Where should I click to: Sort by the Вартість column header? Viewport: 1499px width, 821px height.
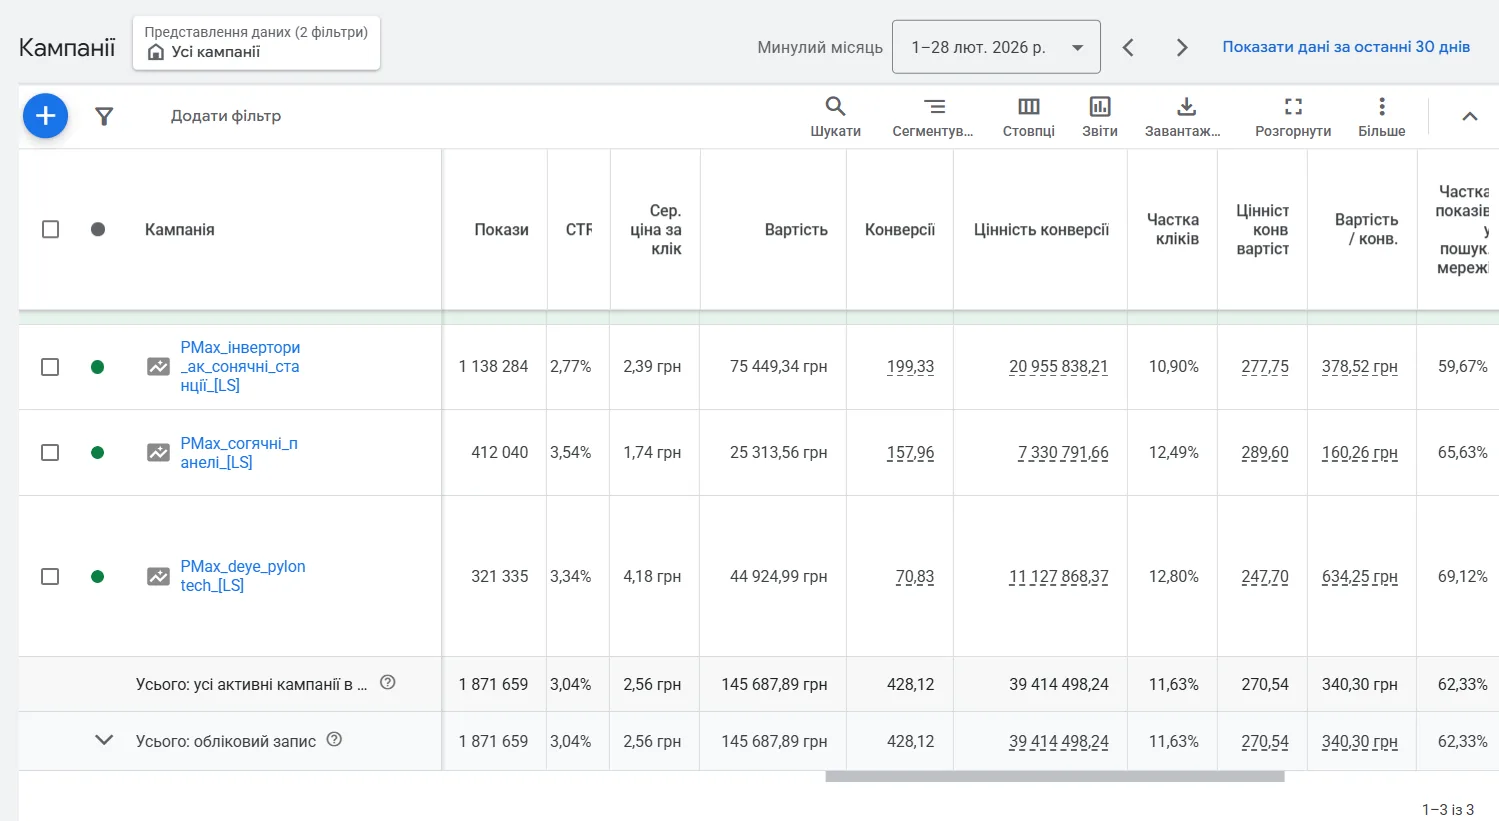point(796,230)
